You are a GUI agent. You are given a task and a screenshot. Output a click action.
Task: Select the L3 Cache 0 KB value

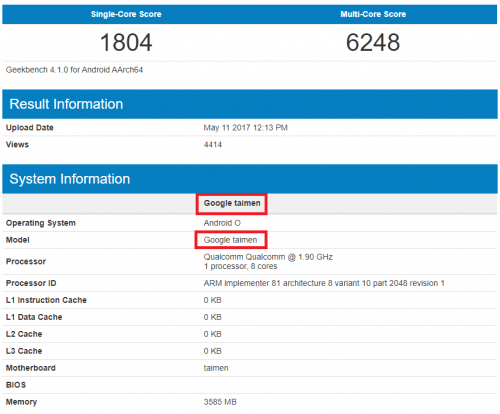pyautogui.click(x=213, y=351)
